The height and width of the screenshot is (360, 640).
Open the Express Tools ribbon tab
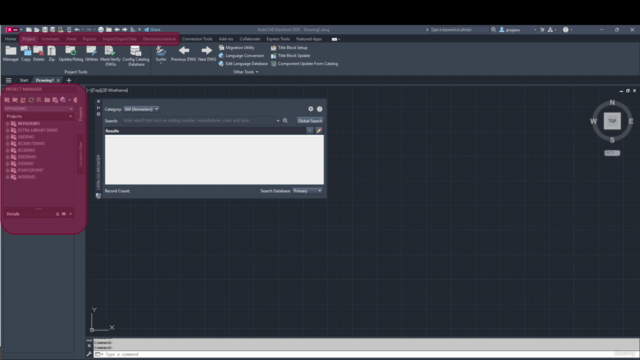[278, 39]
